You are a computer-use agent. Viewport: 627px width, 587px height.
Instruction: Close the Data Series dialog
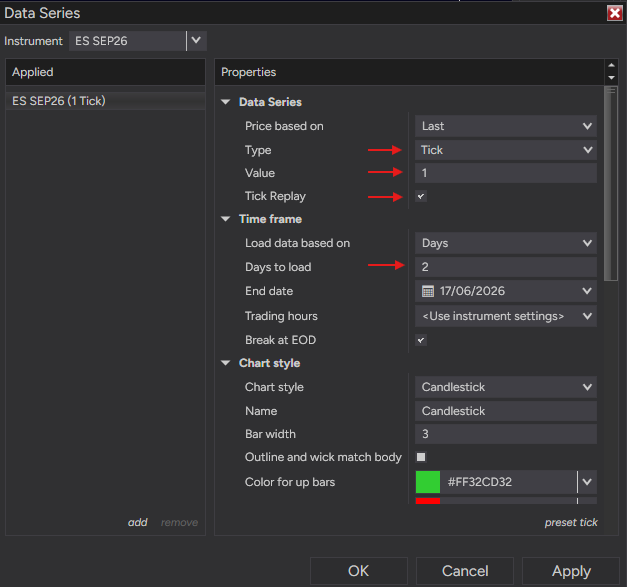coord(615,13)
